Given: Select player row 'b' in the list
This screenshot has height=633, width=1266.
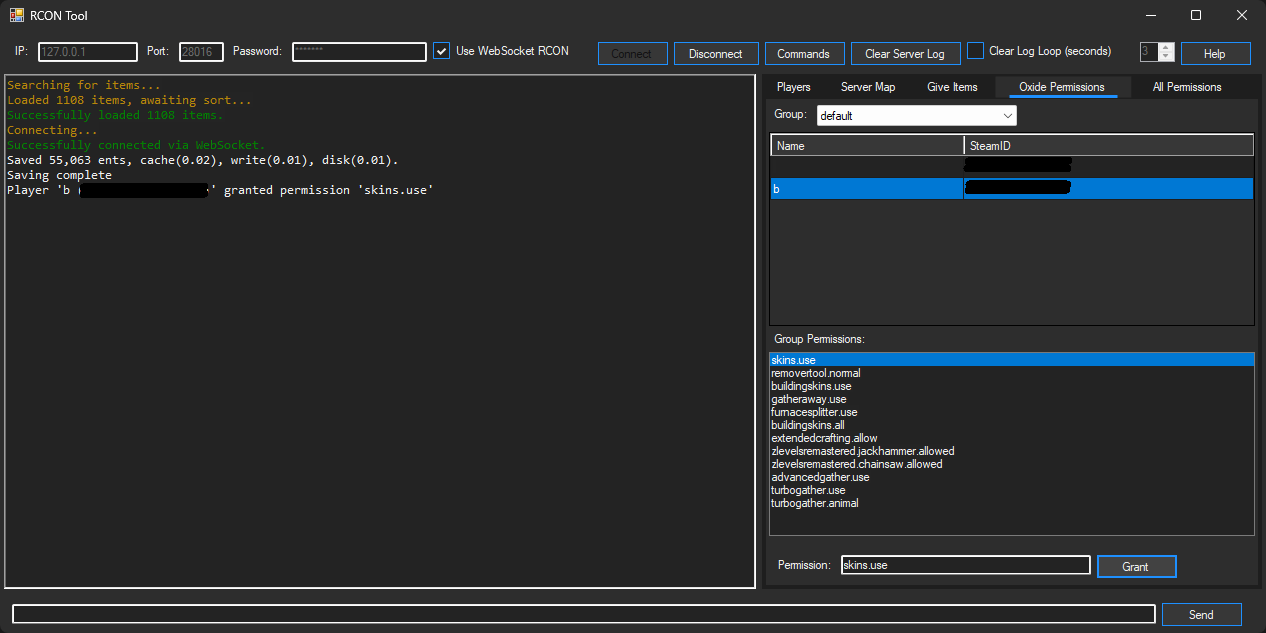Looking at the screenshot, I should point(860,188).
